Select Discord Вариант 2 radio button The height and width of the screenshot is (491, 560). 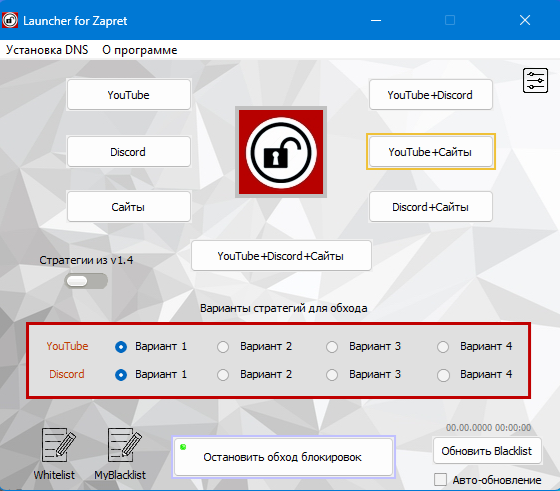pyautogui.click(x=223, y=375)
